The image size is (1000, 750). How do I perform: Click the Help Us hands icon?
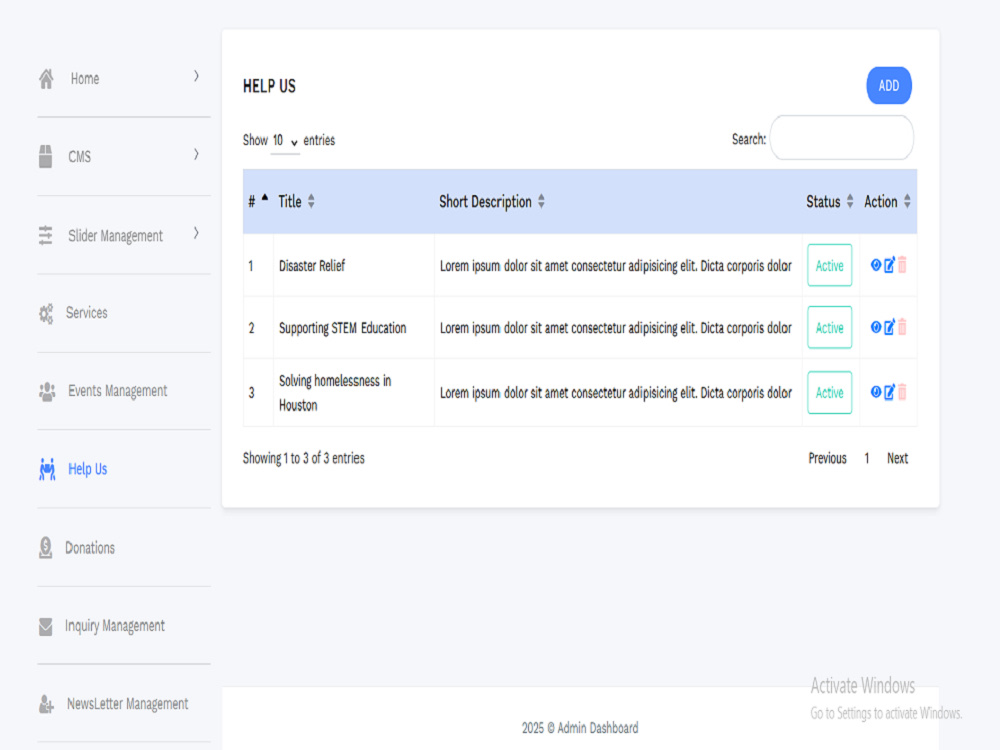click(x=47, y=469)
